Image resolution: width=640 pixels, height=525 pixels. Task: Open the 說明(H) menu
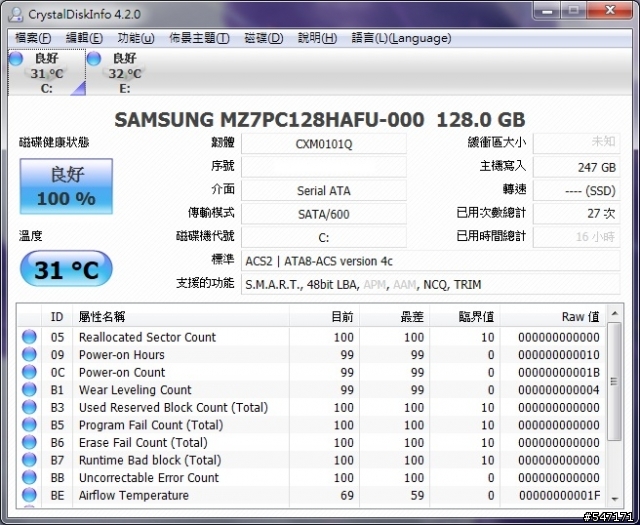pos(317,38)
